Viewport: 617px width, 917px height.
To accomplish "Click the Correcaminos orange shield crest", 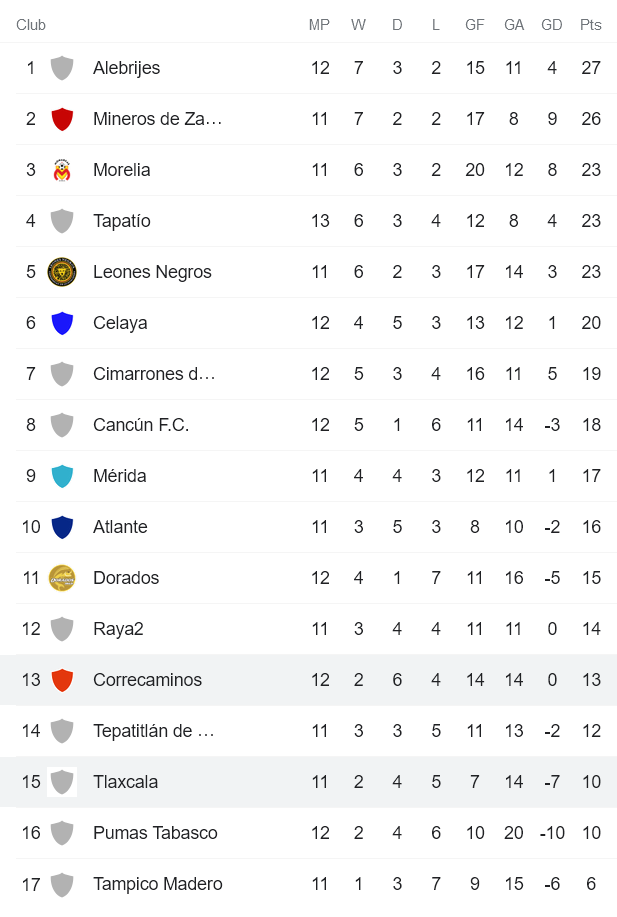I will coord(62,680).
